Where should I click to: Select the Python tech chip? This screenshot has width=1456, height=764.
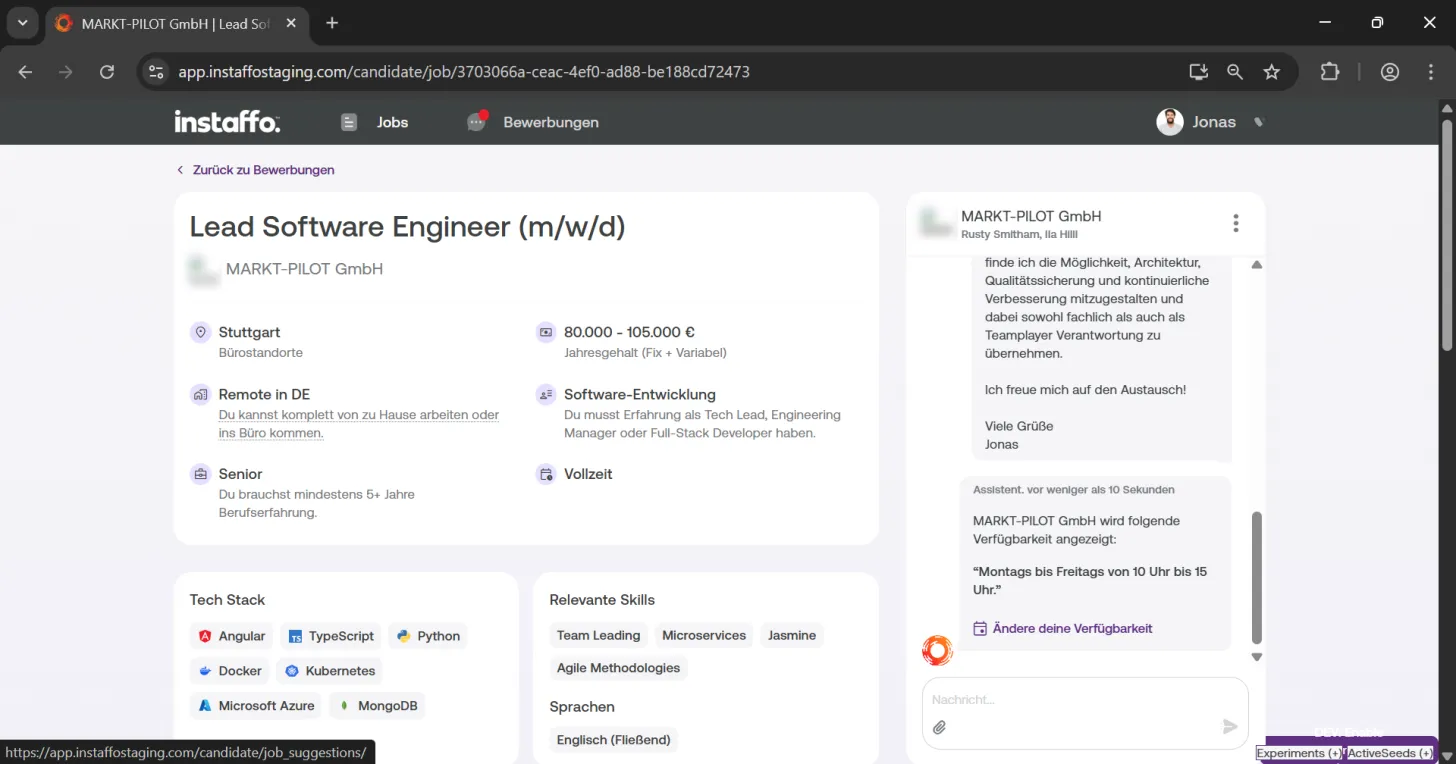click(428, 636)
